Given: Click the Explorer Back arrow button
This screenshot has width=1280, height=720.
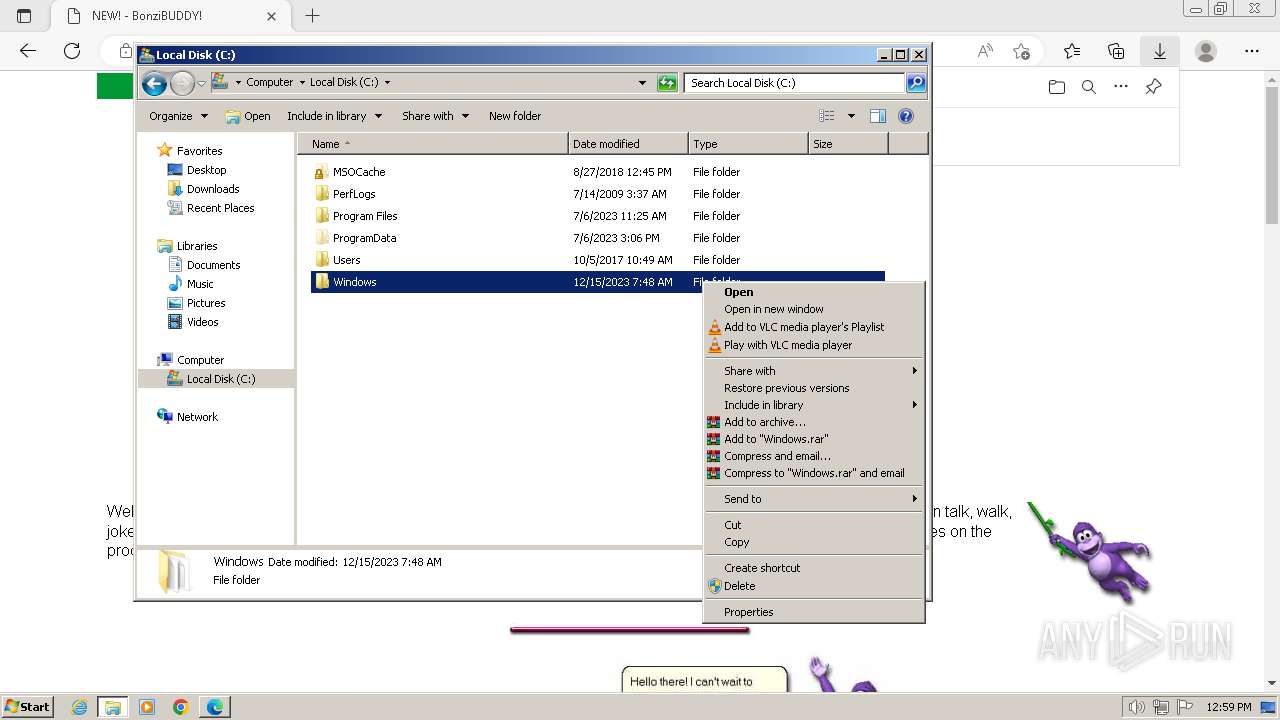Looking at the screenshot, I should click(x=154, y=83).
